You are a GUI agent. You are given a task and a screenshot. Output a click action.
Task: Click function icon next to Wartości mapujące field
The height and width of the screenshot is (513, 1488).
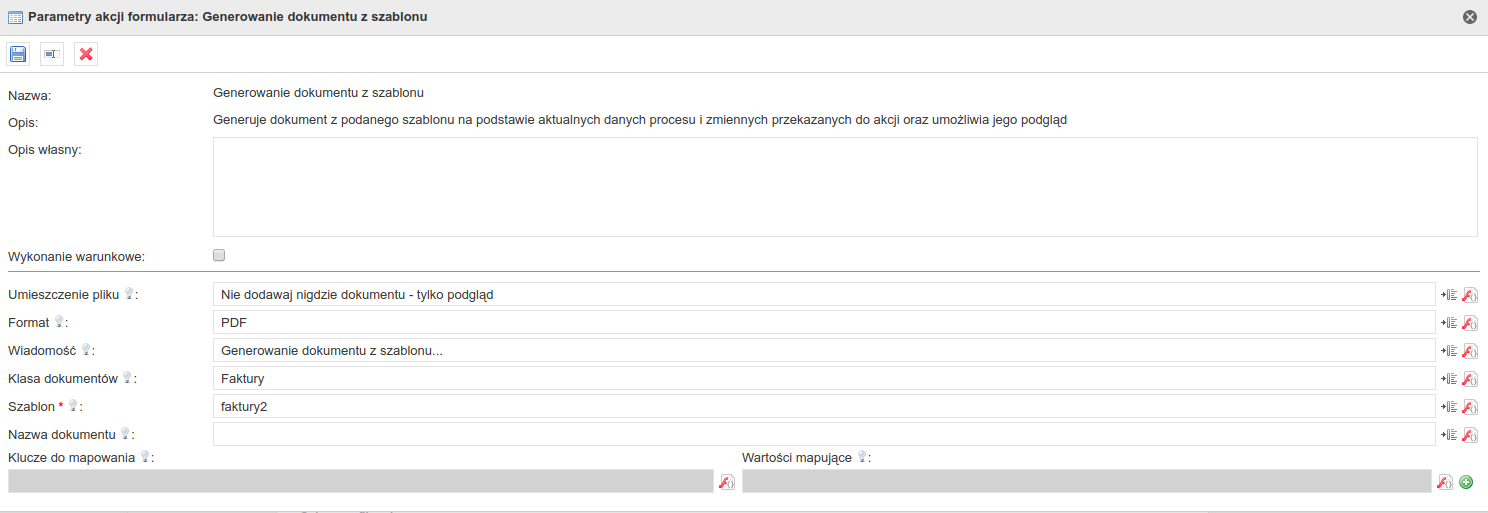tap(1444, 482)
